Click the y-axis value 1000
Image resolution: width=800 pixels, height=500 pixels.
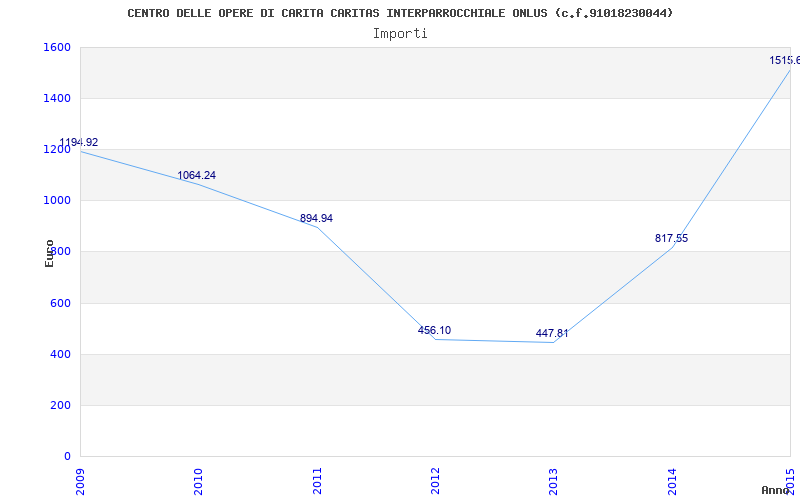[x=57, y=201]
